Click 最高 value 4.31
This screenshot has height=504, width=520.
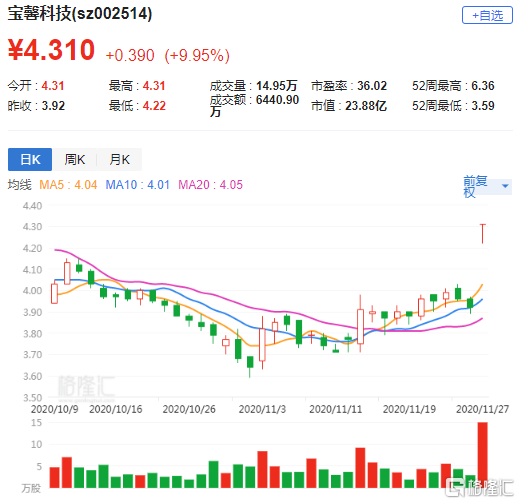[x=154, y=86]
